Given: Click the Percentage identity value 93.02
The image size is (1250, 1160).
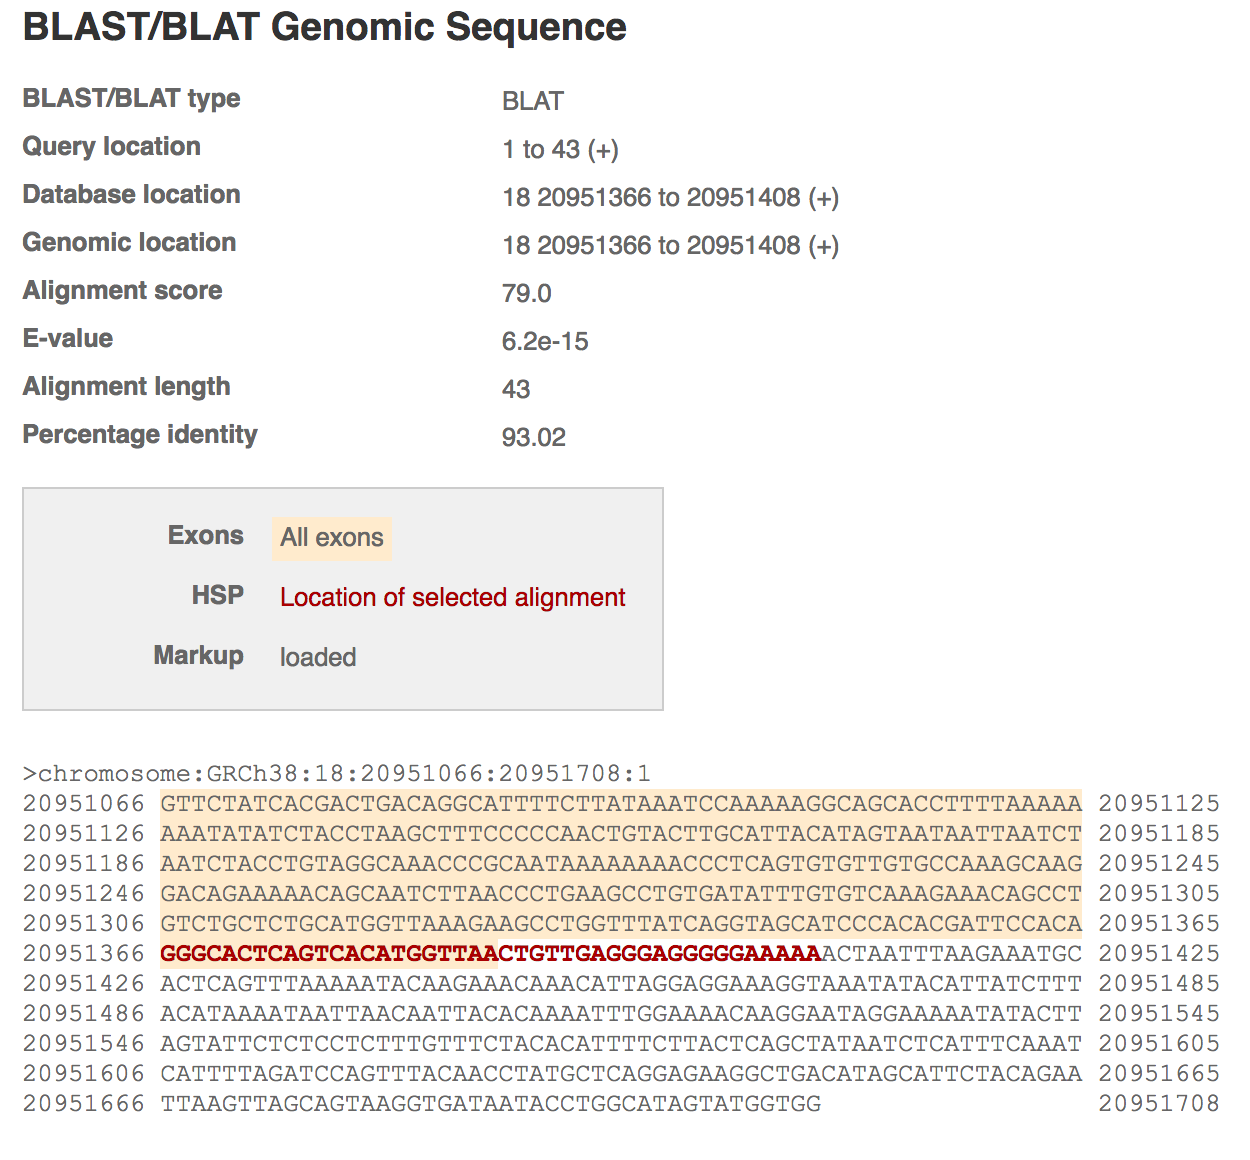Looking at the screenshot, I should 534,437.
